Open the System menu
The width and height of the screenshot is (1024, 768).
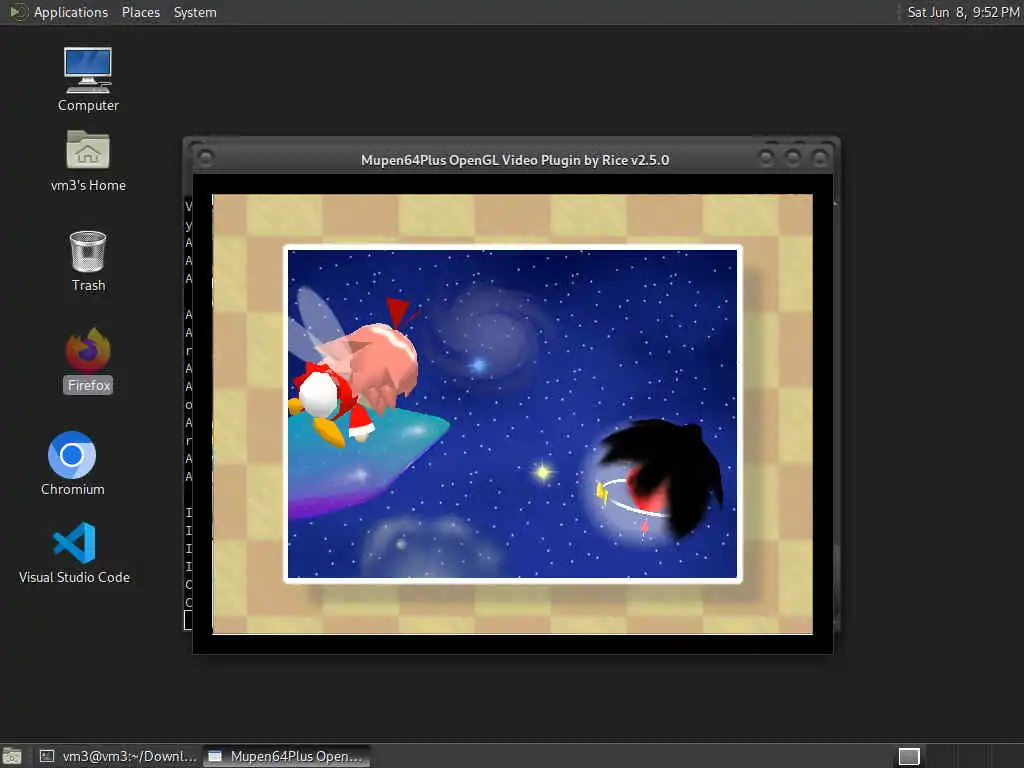[x=195, y=12]
